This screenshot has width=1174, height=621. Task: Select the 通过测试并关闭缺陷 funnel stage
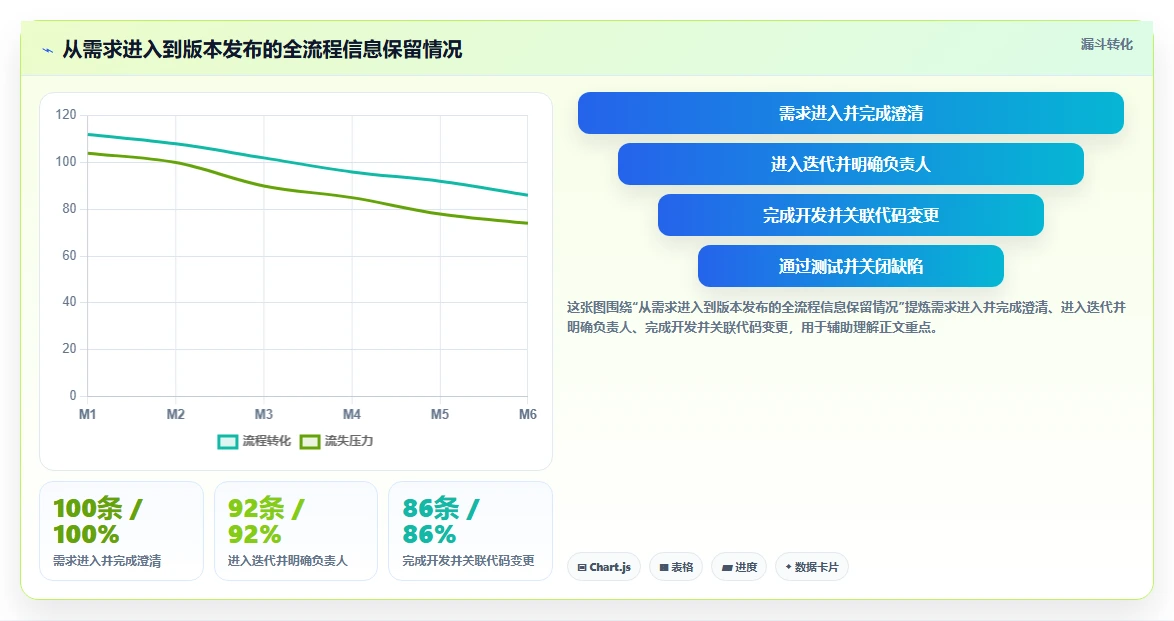tap(851, 266)
